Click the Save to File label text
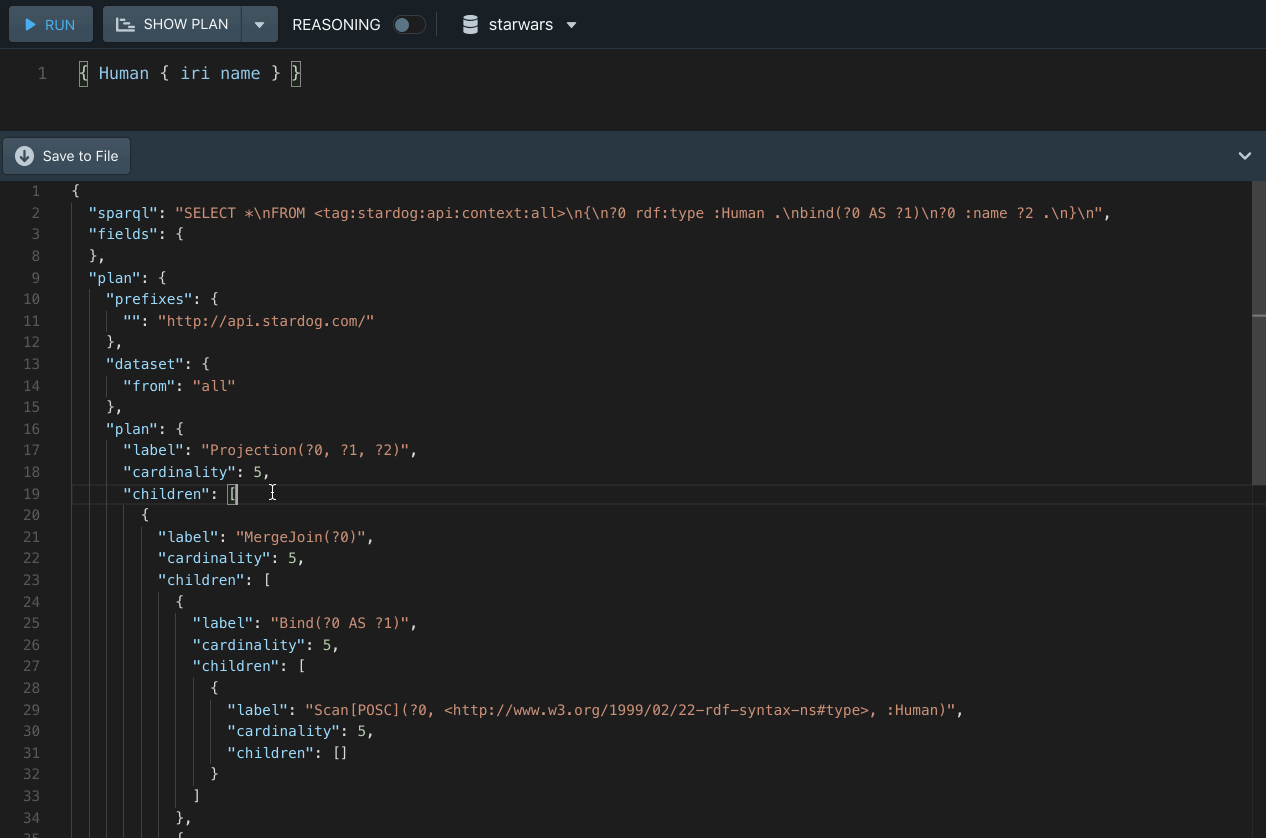The image size is (1266, 838). (x=80, y=156)
